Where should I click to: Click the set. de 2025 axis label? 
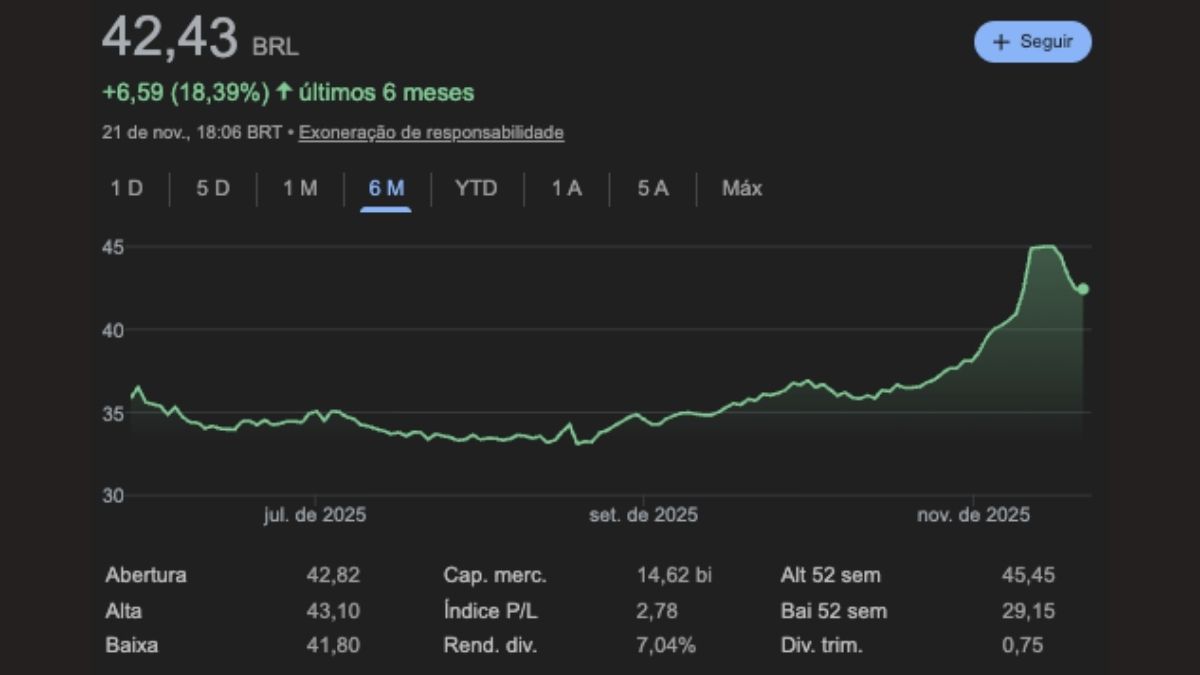[643, 515]
